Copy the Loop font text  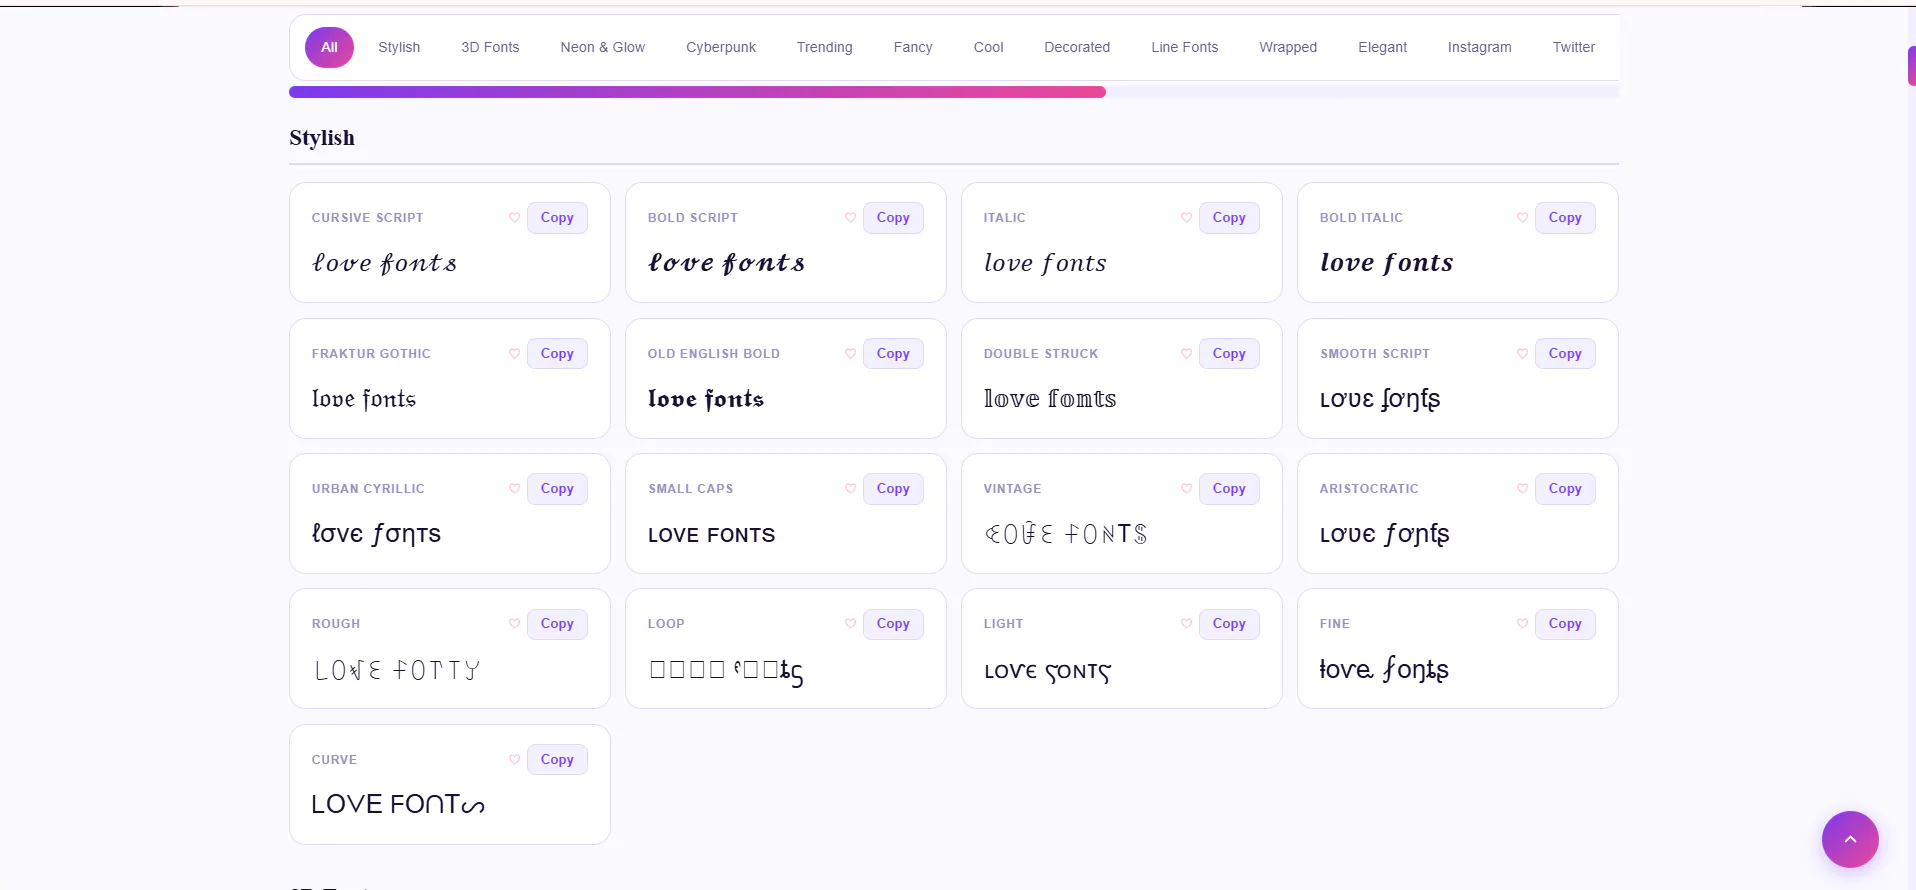click(x=893, y=624)
